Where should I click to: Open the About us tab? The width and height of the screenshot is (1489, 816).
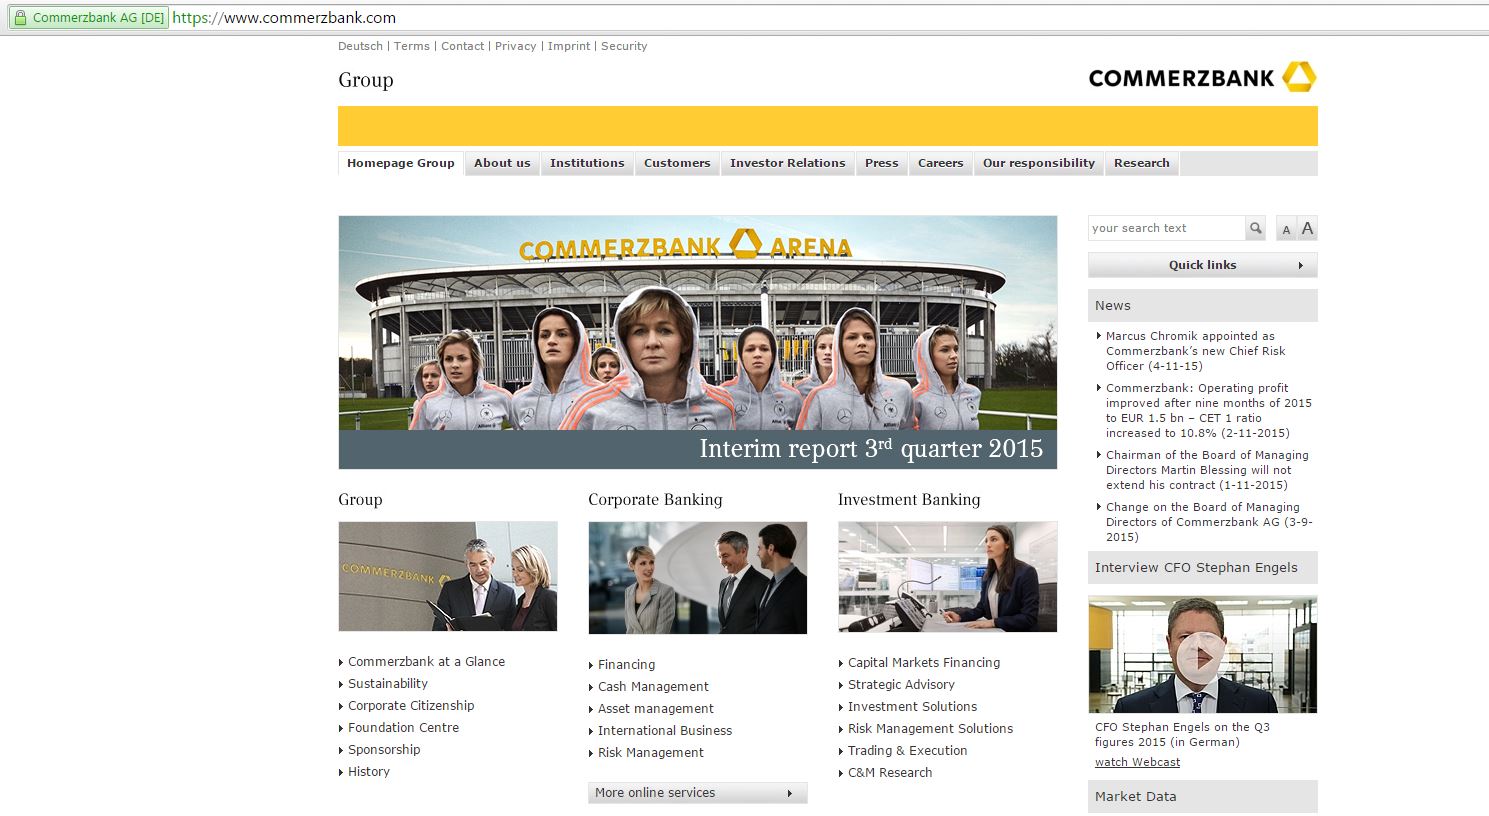[x=502, y=163]
